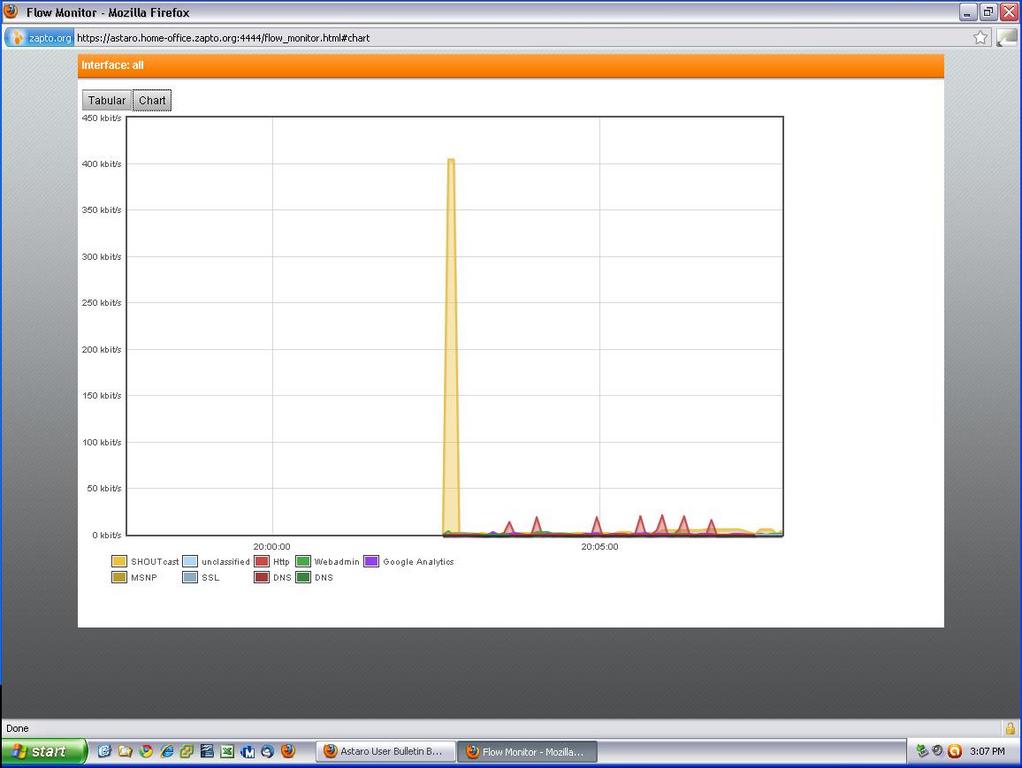Screen dimensions: 1022x768
Task: Click the Google Analytics legend swatch
Action: tap(371, 562)
